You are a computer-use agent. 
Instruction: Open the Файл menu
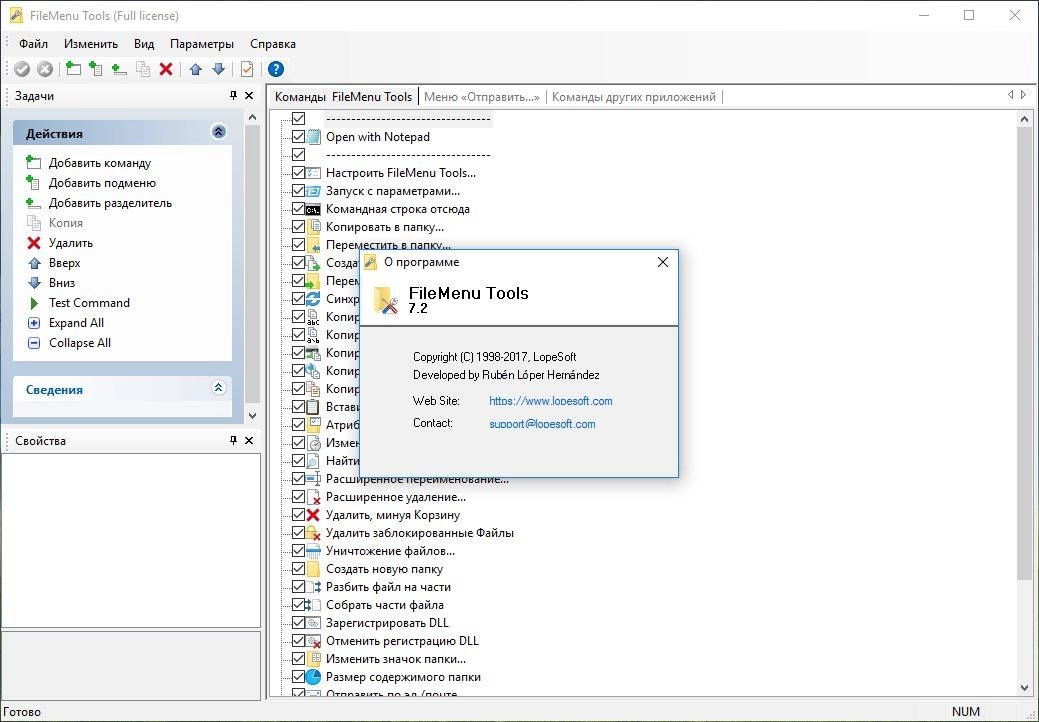point(33,44)
